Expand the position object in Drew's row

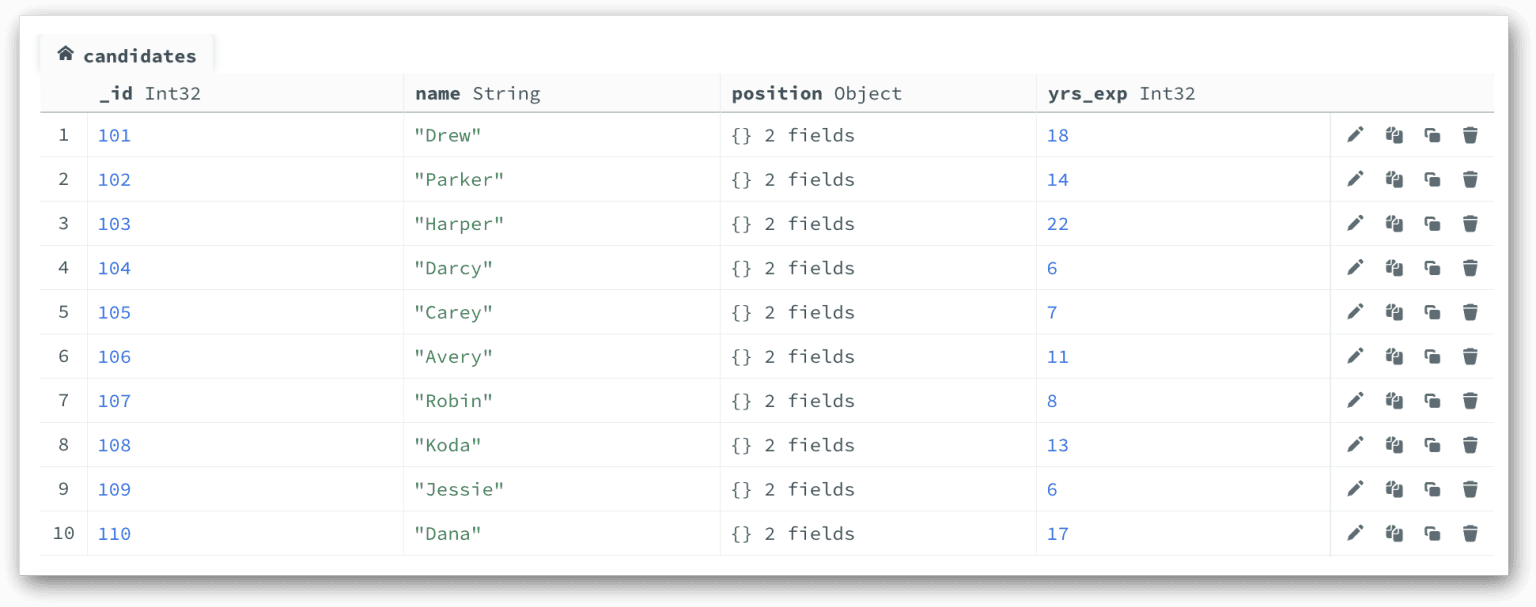tap(793, 135)
